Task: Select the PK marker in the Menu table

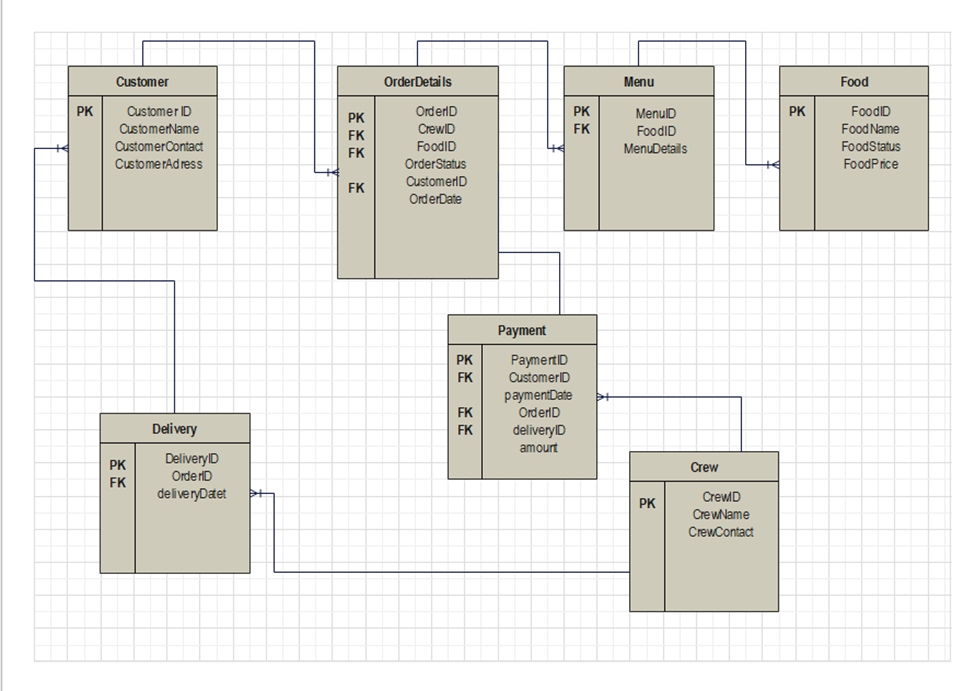Action: (x=580, y=112)
